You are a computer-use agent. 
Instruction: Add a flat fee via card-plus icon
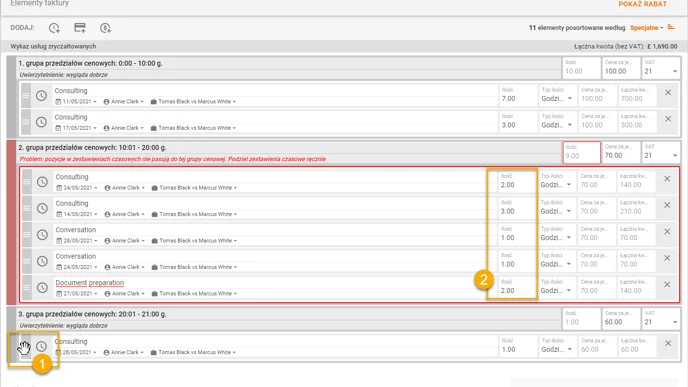pos(80,28)
